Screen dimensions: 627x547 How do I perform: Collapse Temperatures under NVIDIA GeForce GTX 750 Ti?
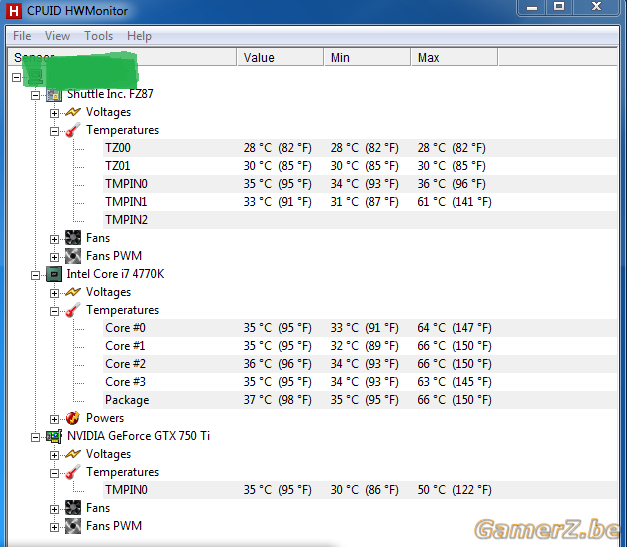54,473
